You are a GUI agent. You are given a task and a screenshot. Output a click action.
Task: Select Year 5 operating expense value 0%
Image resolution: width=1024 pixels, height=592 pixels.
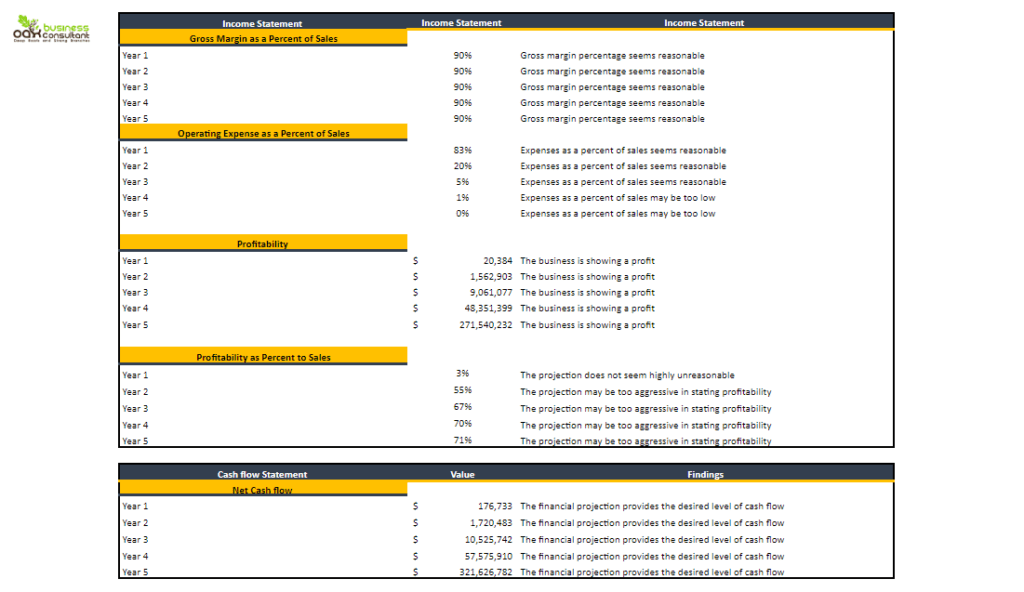pyautogui.click(x=462, y=213)
